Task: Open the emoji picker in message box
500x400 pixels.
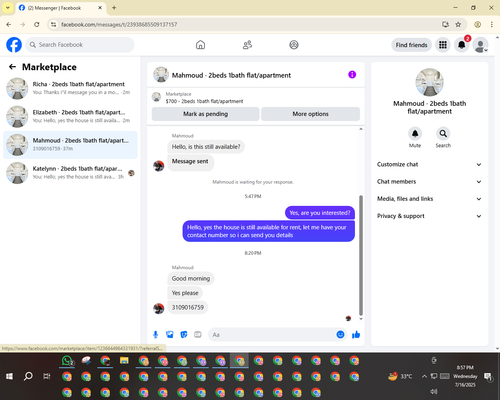Action: tap(340, 334)
